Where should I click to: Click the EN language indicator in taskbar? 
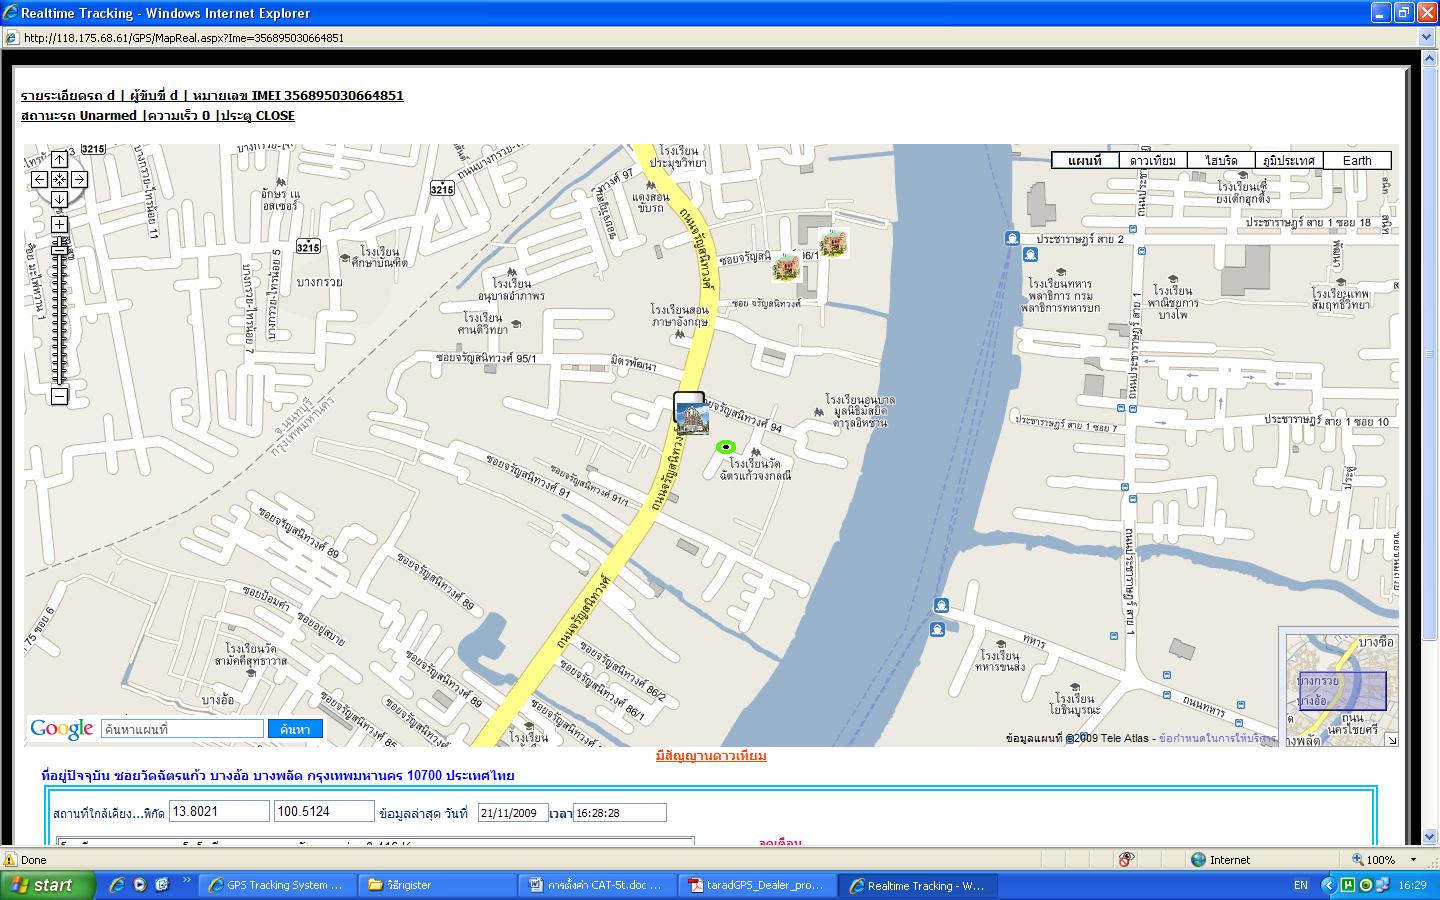click(1300, 885)
